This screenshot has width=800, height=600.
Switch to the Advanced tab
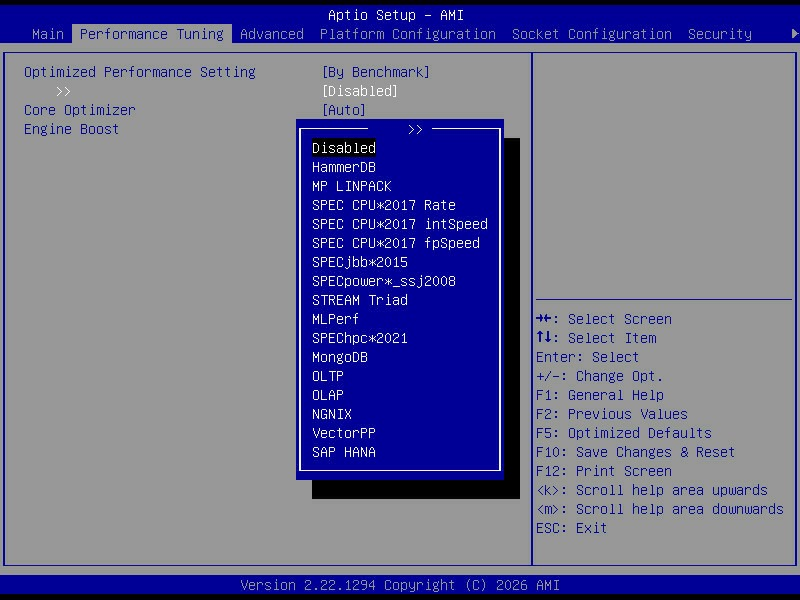[271, 34]
